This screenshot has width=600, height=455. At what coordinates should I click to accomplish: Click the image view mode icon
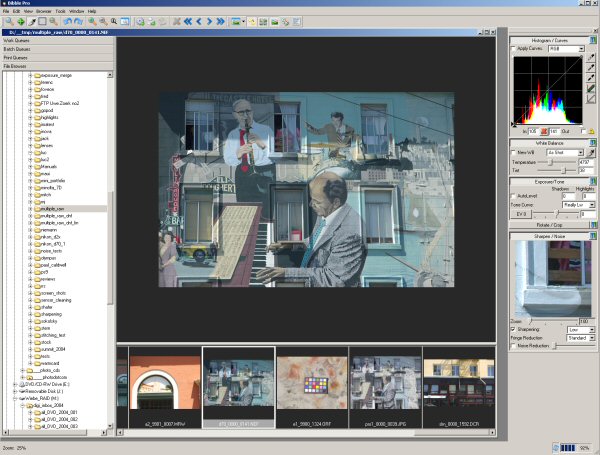[236, 22]
